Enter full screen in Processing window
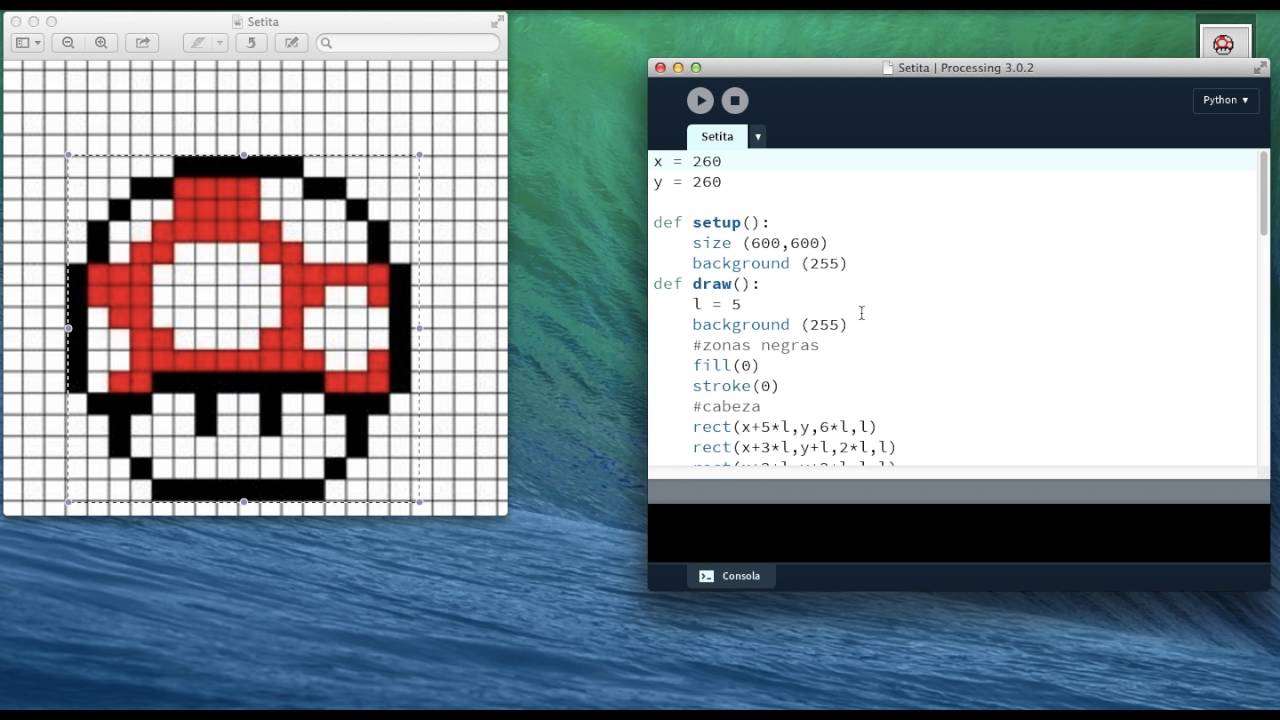 1259,68
